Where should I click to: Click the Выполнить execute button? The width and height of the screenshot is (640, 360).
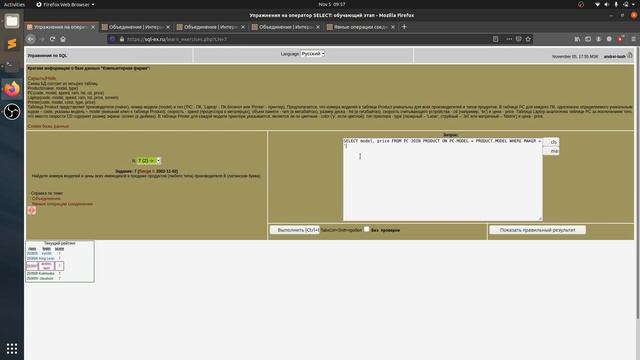click(x=295, y=230)
